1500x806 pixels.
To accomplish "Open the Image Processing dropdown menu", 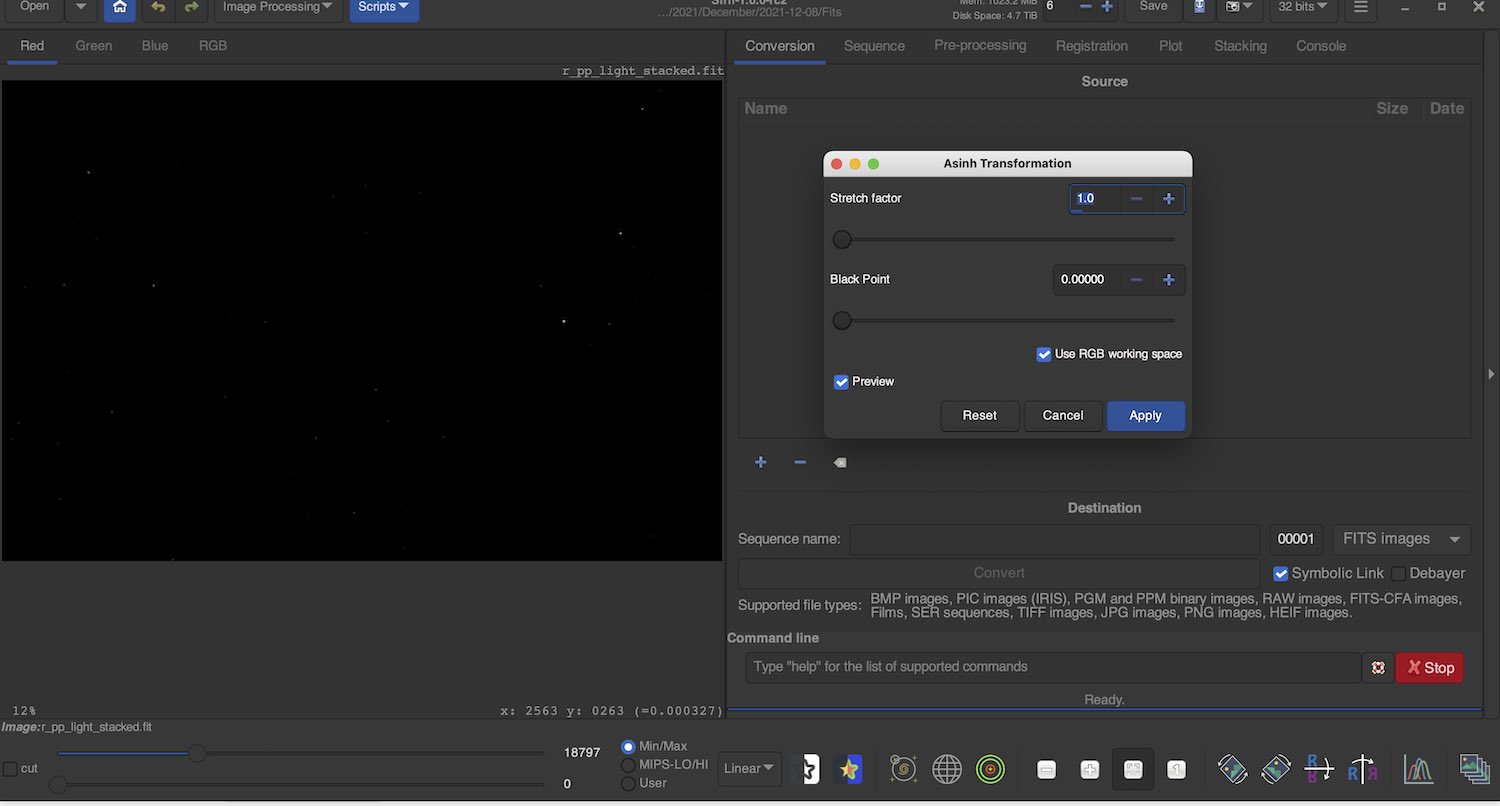I will coord(277,7).
